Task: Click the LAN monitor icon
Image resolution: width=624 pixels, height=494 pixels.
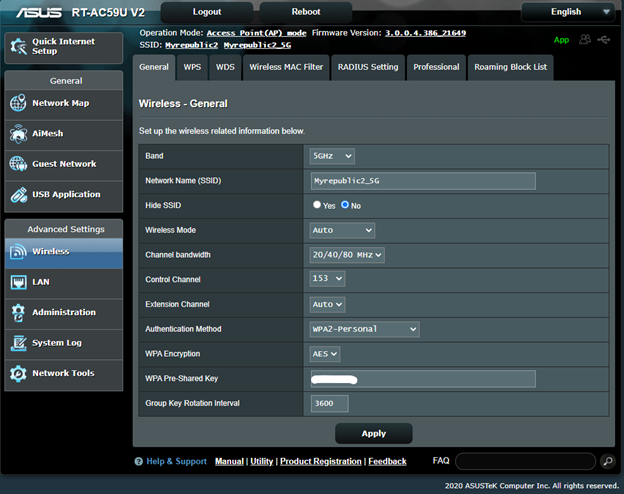Action: pos(18,282)
